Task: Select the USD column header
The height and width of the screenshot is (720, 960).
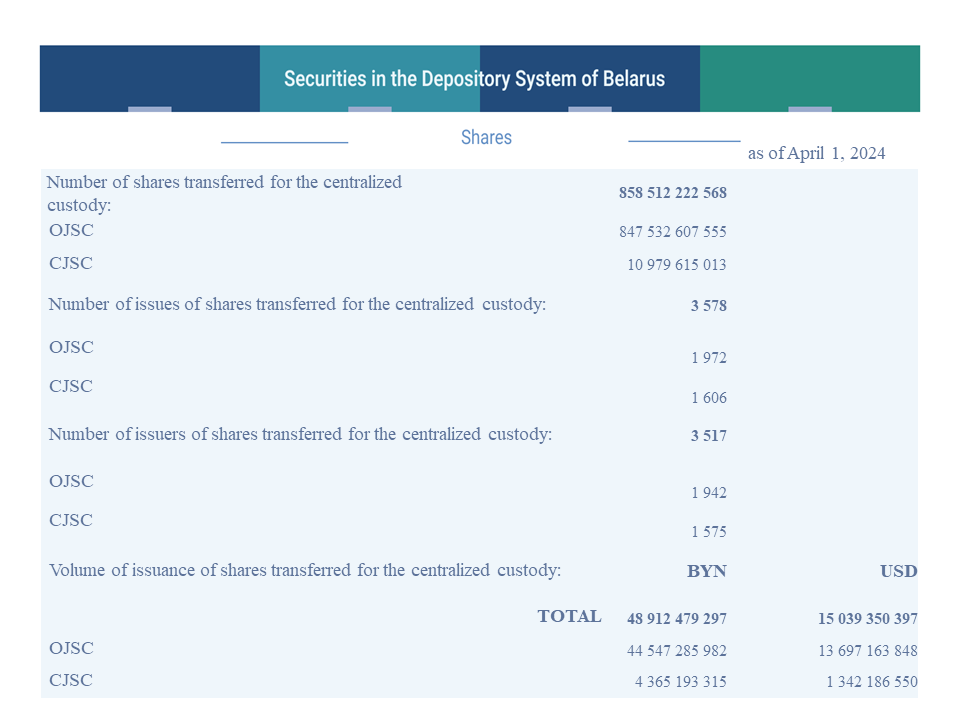Action: [898, 571]
